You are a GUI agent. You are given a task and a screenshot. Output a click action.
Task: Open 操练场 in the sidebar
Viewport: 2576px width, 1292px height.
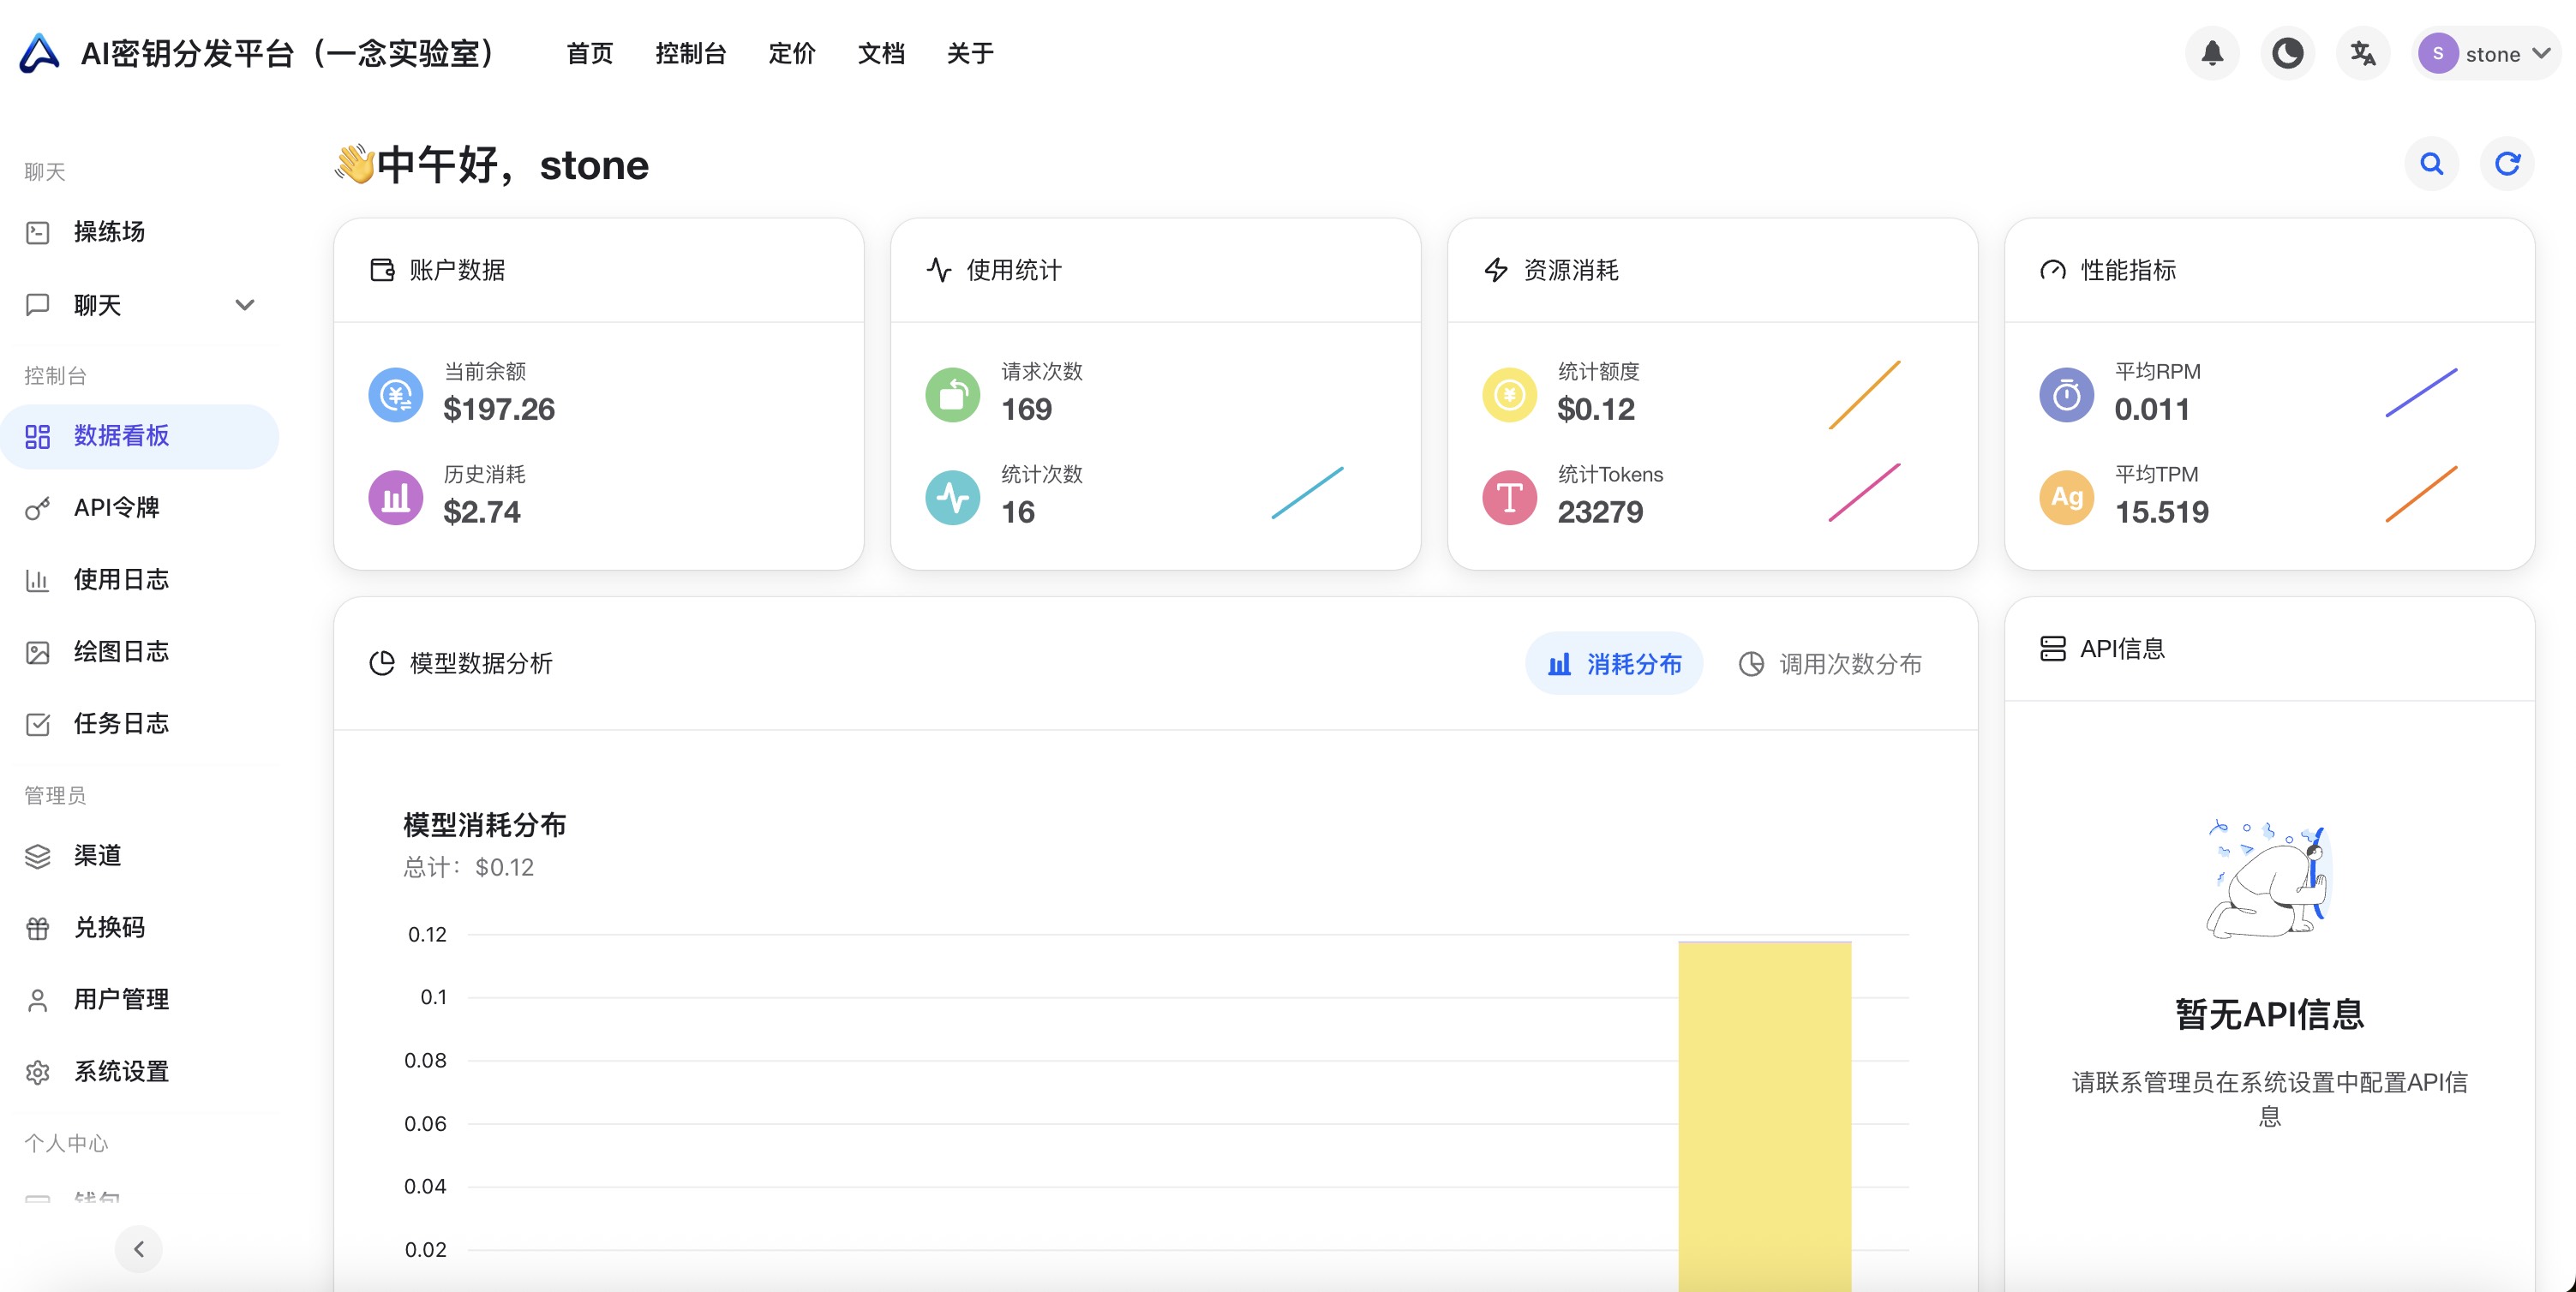(140, 232)
